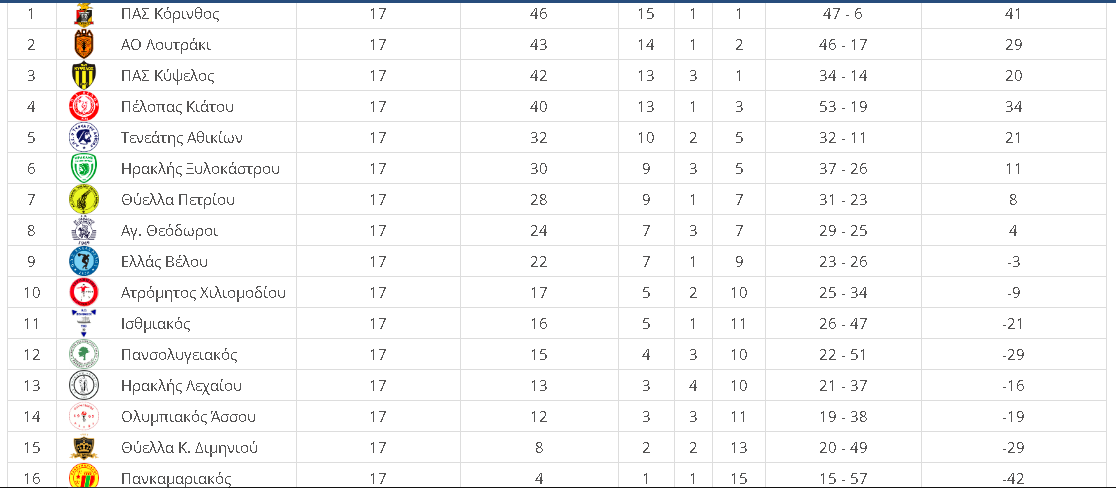The image size is (1116, 488).
Task: Click the -42 goal difference cell
Action: pyautogui.click(x=1014, y=479)
